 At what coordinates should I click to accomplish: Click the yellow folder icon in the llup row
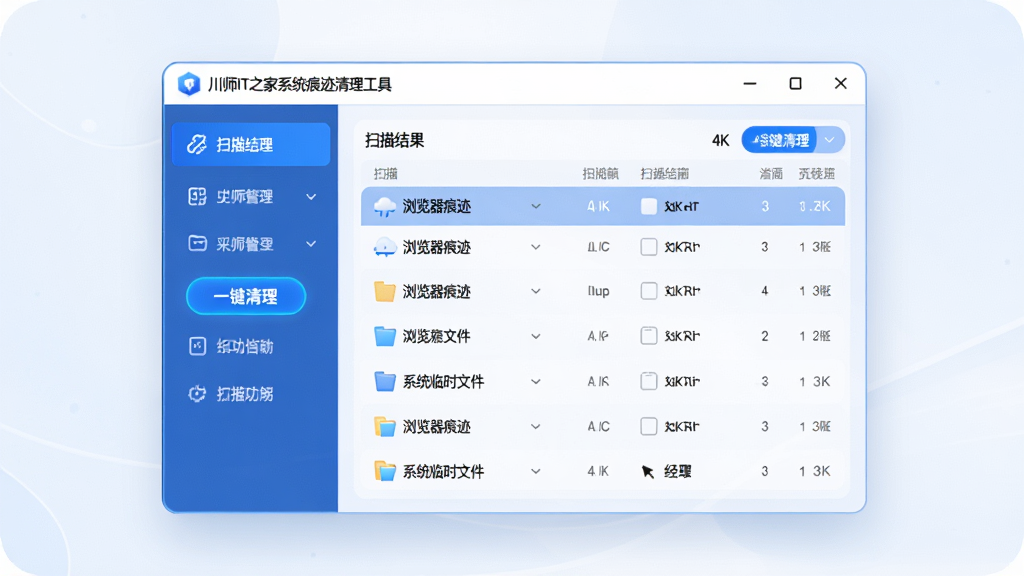tap(385, 291)
